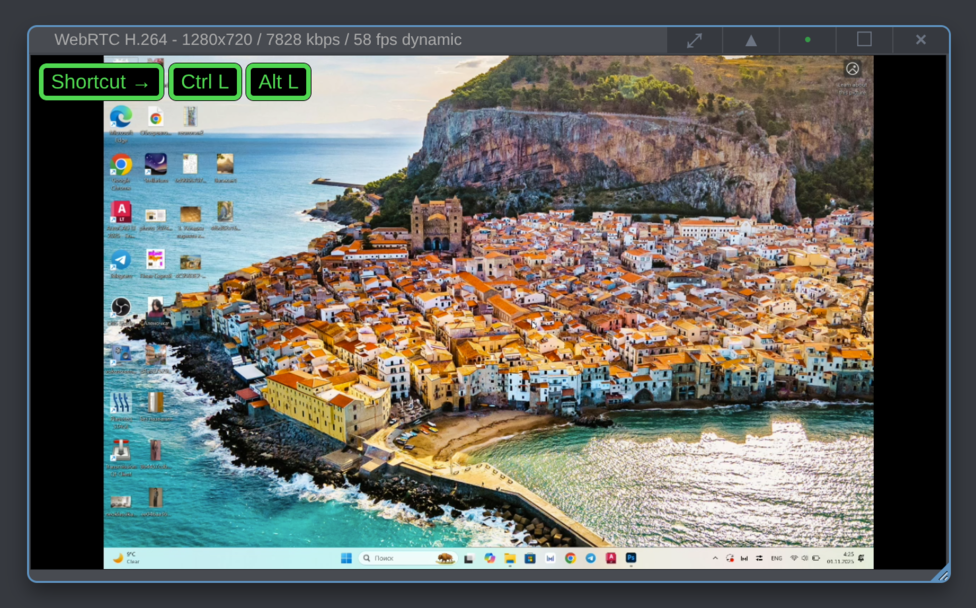The height and width of the screenshot is (608, 976).
Task: Open the weather widget in the taskbar
Action: click(x=126, y=558)
